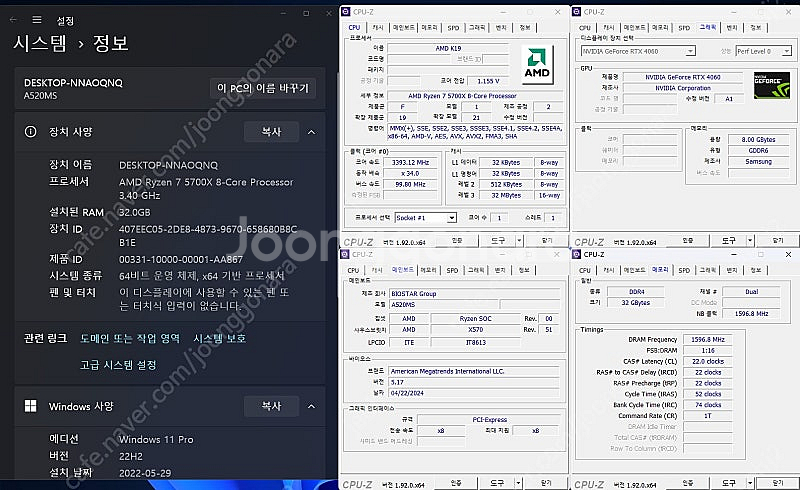Select 벤치 tab in RTX 4060 window
The height and width of the screenshot is (490, 800).
coord(732,28)
